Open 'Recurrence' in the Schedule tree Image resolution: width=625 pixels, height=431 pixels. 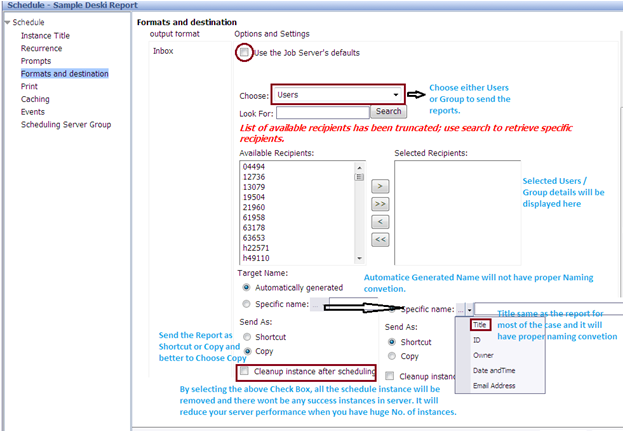tap(41, 48)
